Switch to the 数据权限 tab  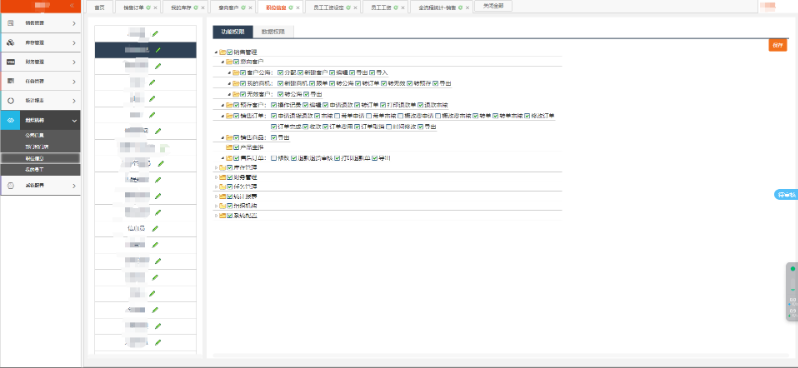click(273, 32)
